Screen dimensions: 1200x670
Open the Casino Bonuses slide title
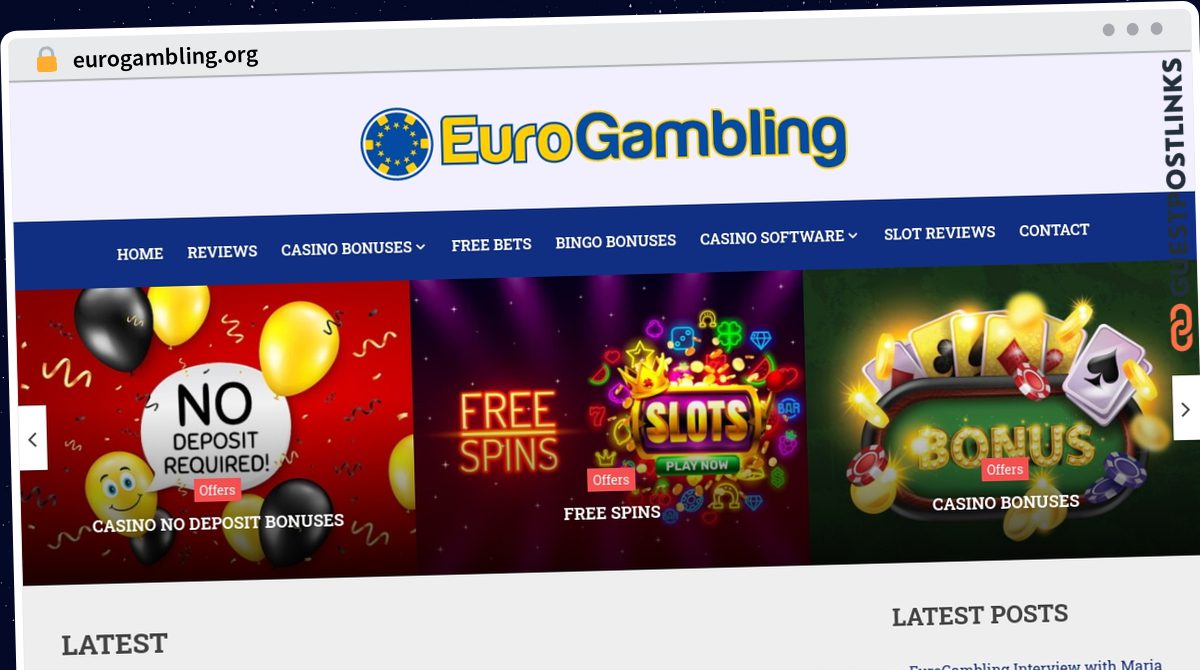[x=1005, y=502]
